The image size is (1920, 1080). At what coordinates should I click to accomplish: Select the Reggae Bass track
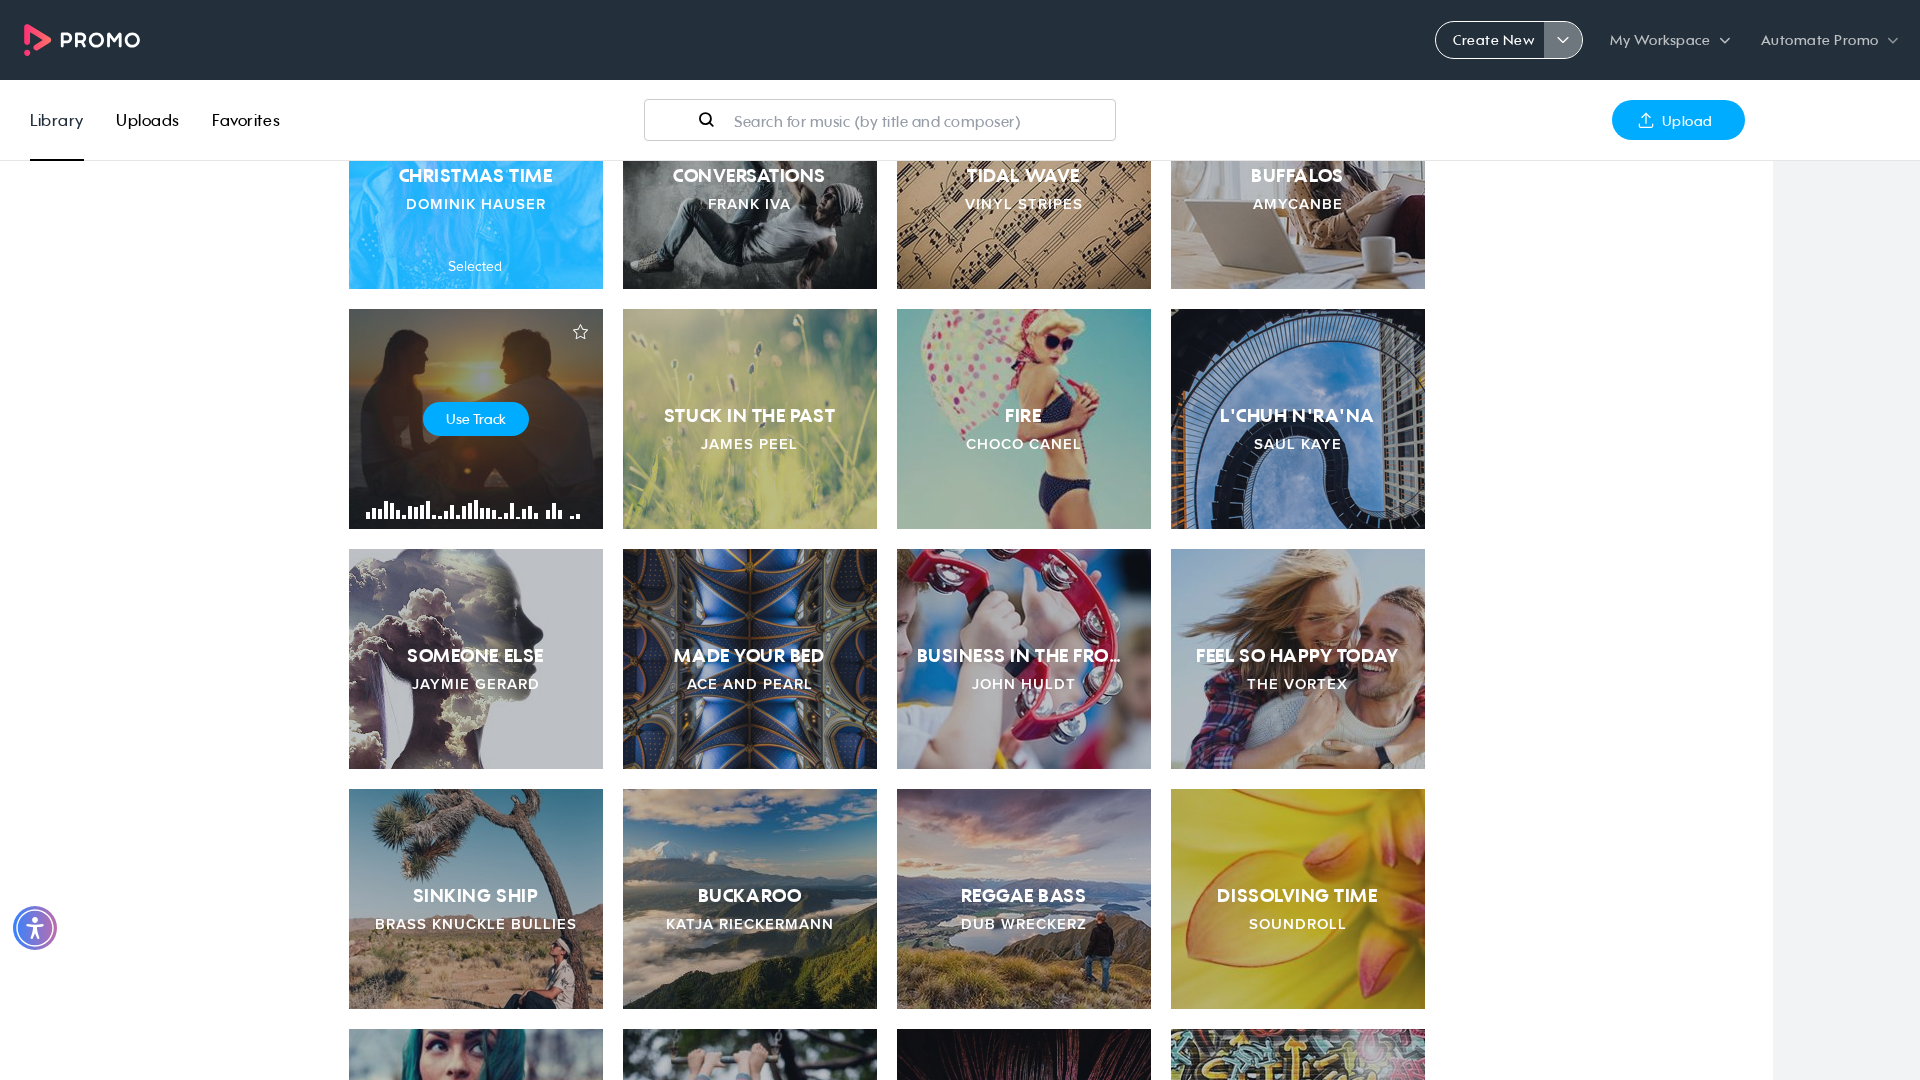pos(1024,899)
